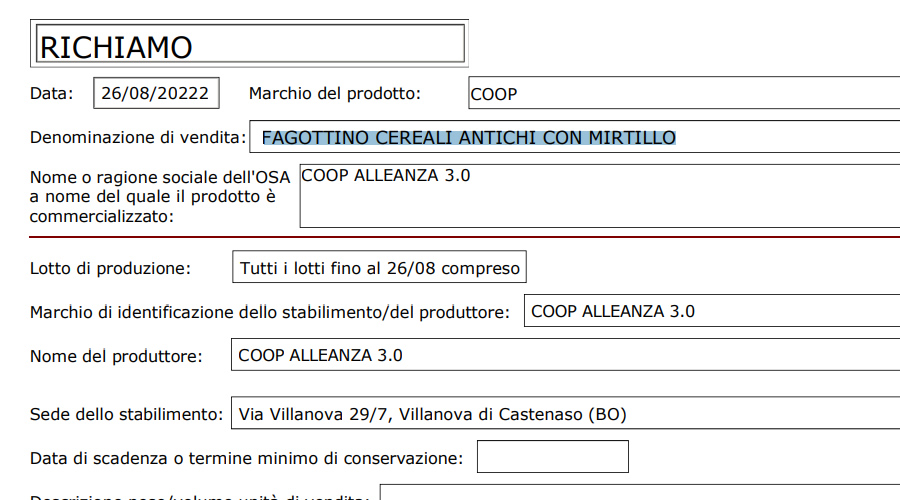The width and height of the screenshot is (900, 500).
Task: Click the "Nome o ragione sociale dell'OSA" label
Action: [x=160, y=178]
